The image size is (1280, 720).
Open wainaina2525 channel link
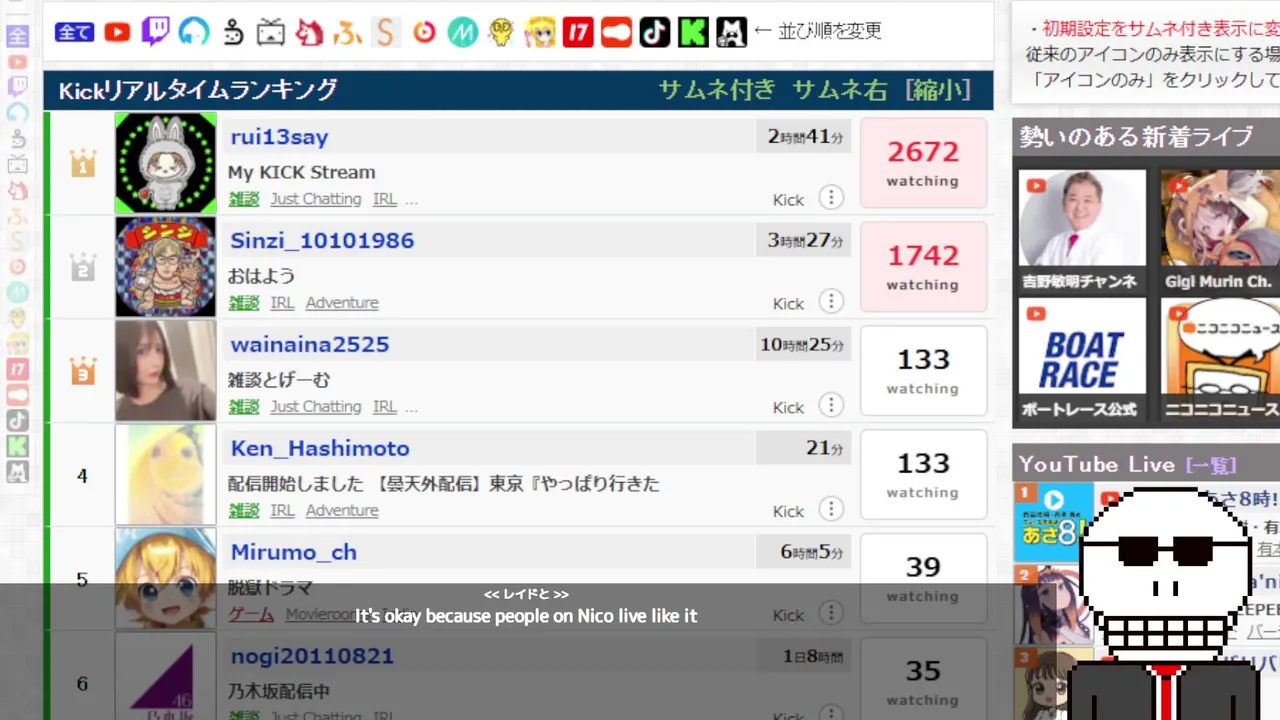[310, 345]
